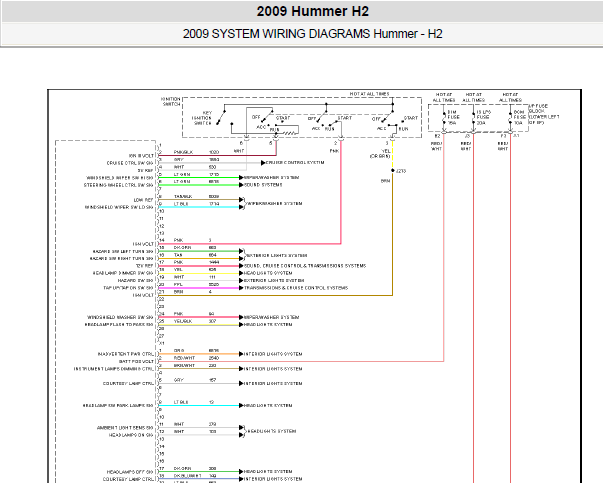603x483 pixels.
Task: Click the 'WINDSHIELD WIPER SW HI SIG' pin label
Action: 120,178
